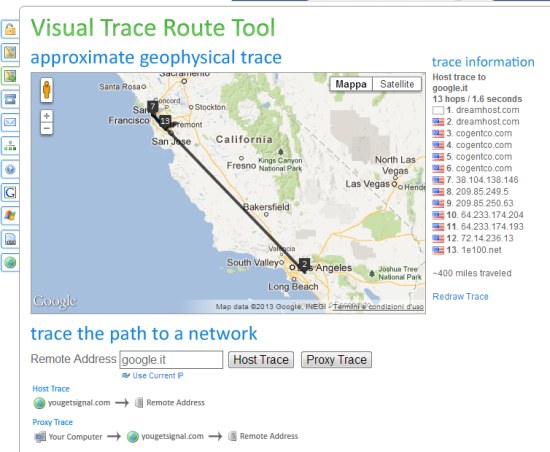Open the green globe tool in sidebar
550x452 pixels.
(x=10, y=262)
